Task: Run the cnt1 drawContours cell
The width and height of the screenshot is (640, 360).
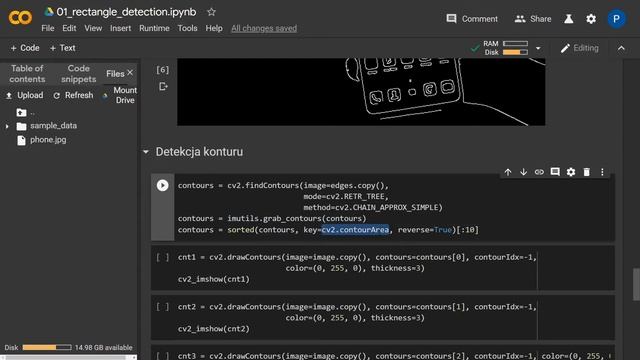Action: (x=162, y=257)
